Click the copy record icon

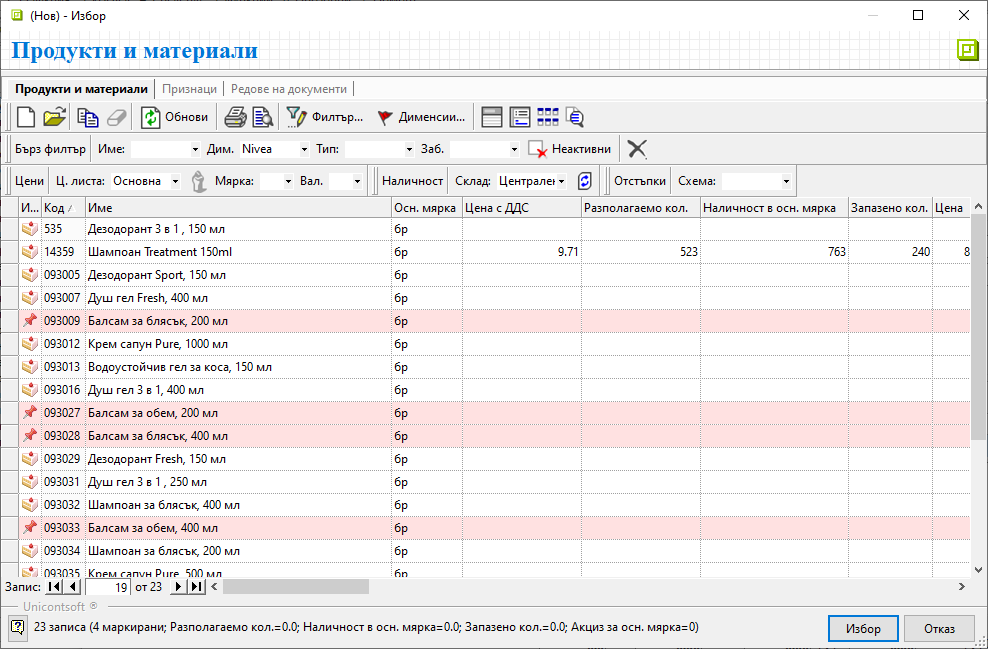(88, 117)
